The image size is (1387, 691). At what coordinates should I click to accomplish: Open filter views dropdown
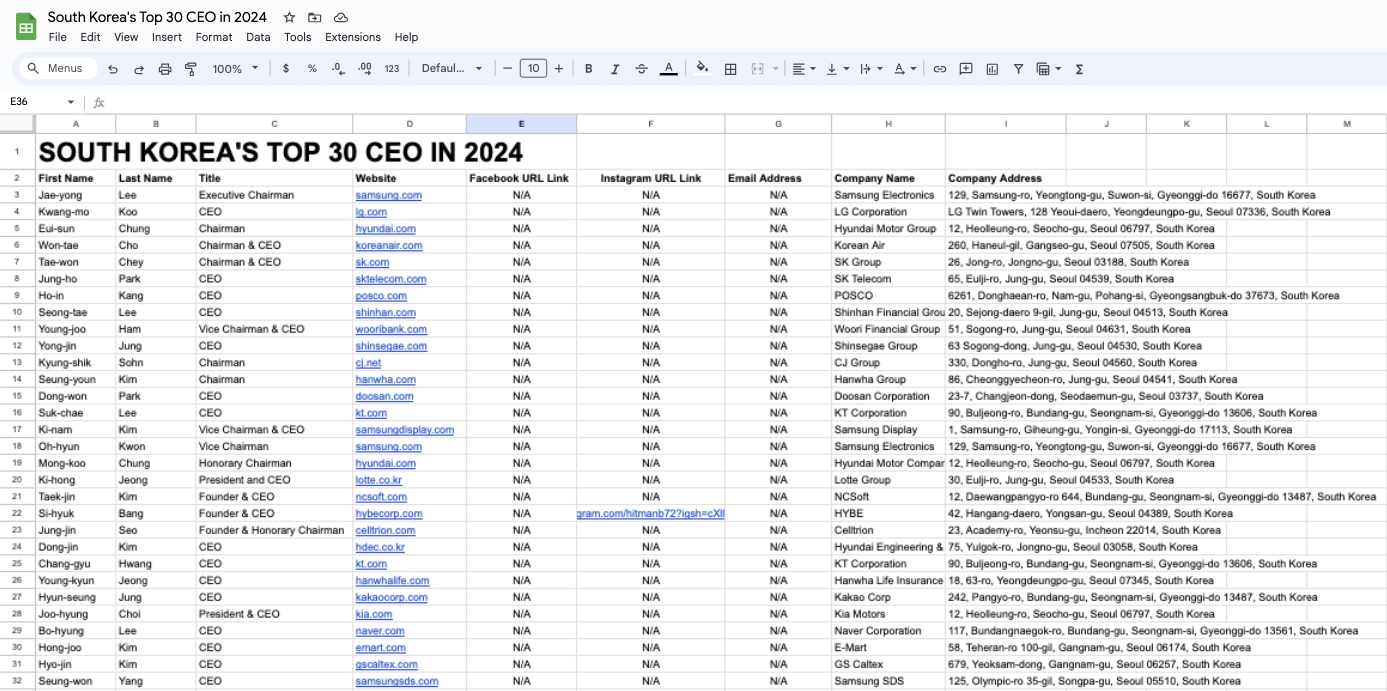pyautogui.click(x=1048, y=69)
